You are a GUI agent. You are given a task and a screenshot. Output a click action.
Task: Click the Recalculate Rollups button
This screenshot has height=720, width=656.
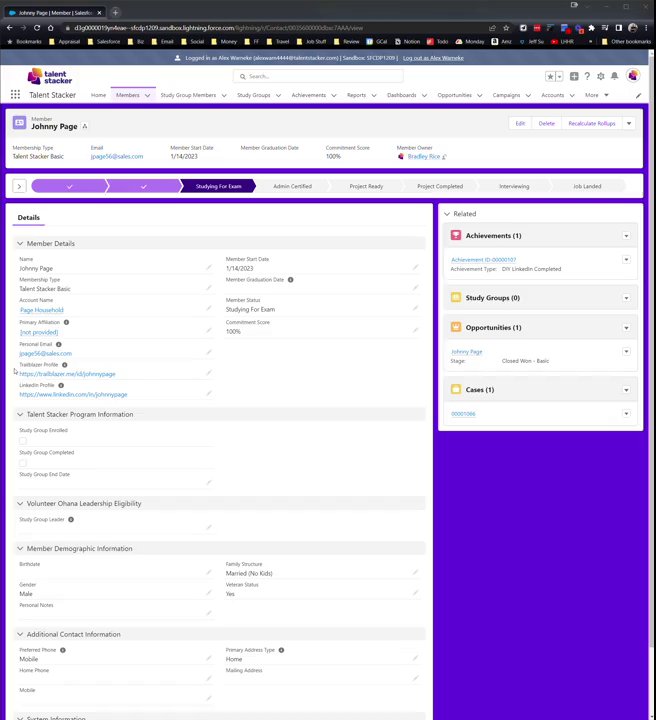point(592,124)
